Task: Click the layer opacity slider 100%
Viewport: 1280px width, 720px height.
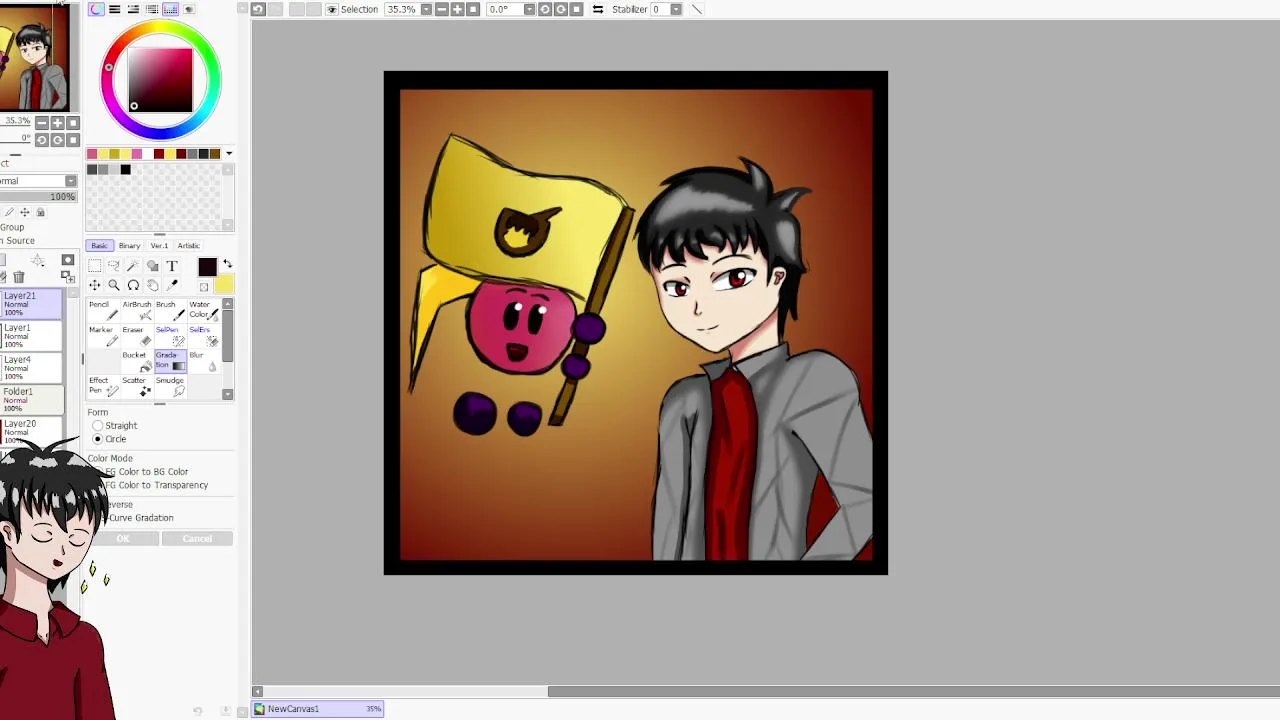Action: [38, 196]
